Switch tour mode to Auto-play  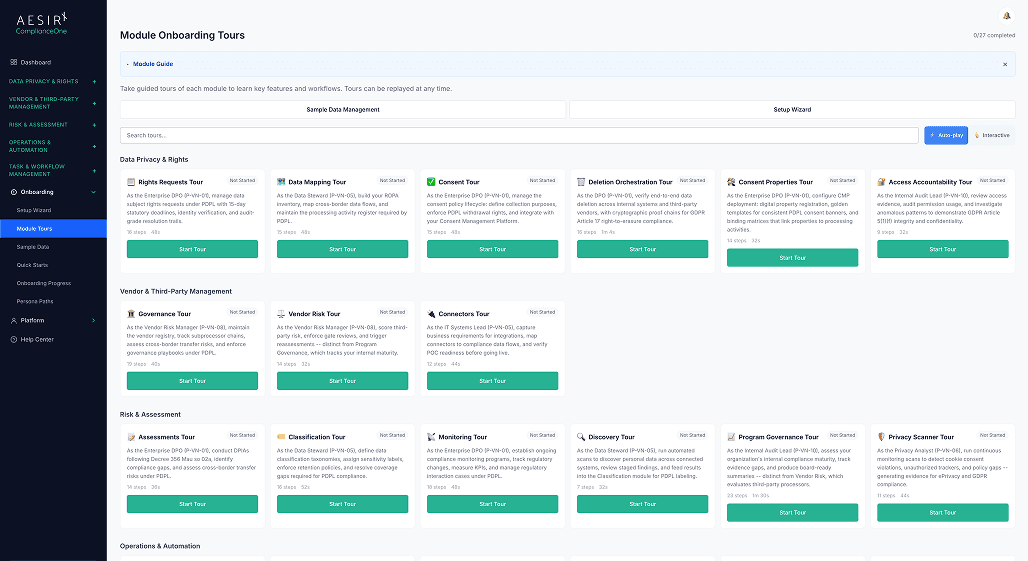point(945,135)
